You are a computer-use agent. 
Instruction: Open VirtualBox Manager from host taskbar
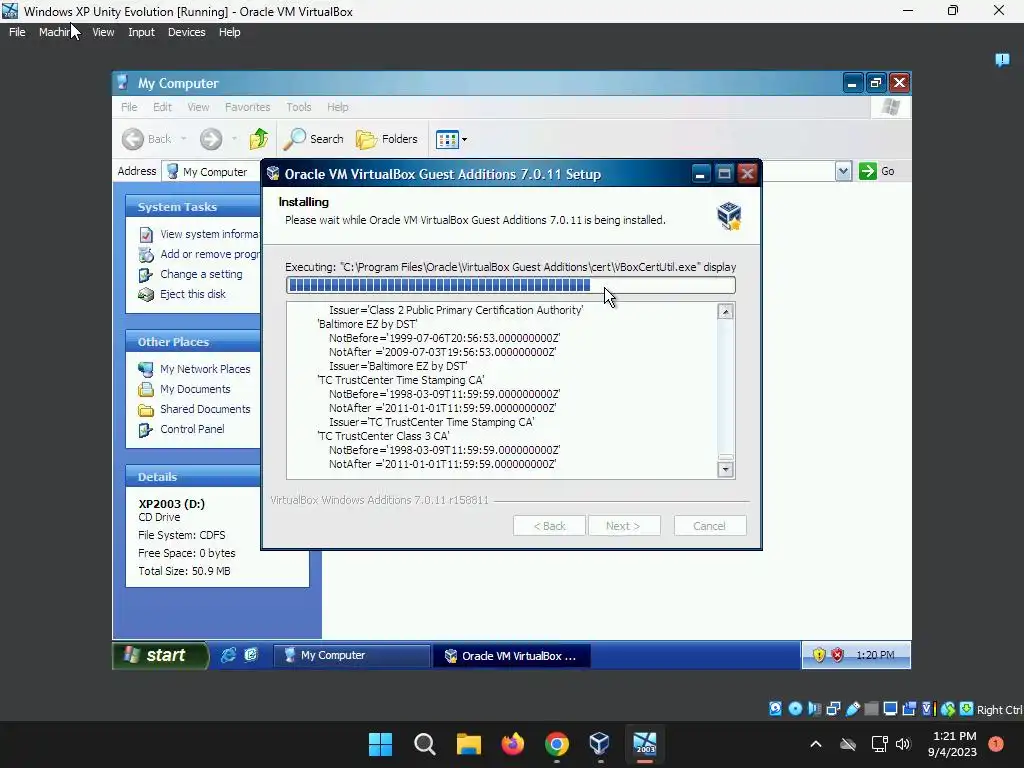click(600, 744)
